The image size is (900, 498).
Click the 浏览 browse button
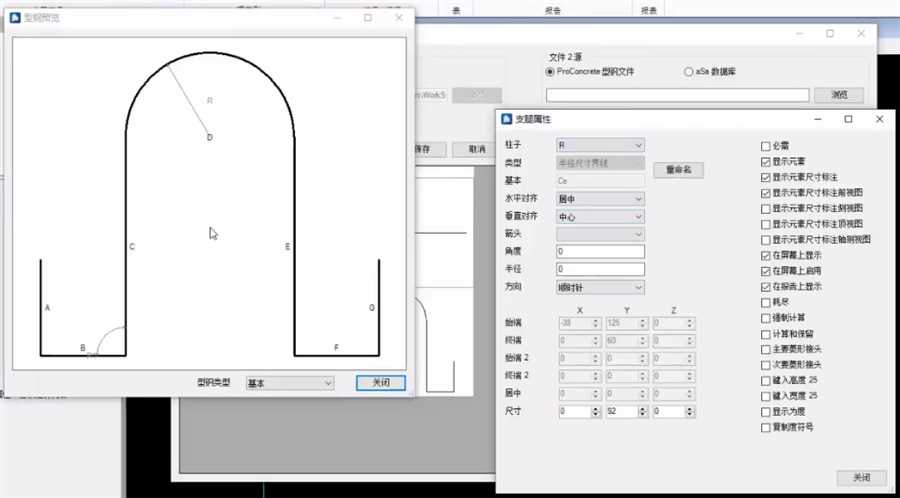pyautogui.click(x=836, y=95)
